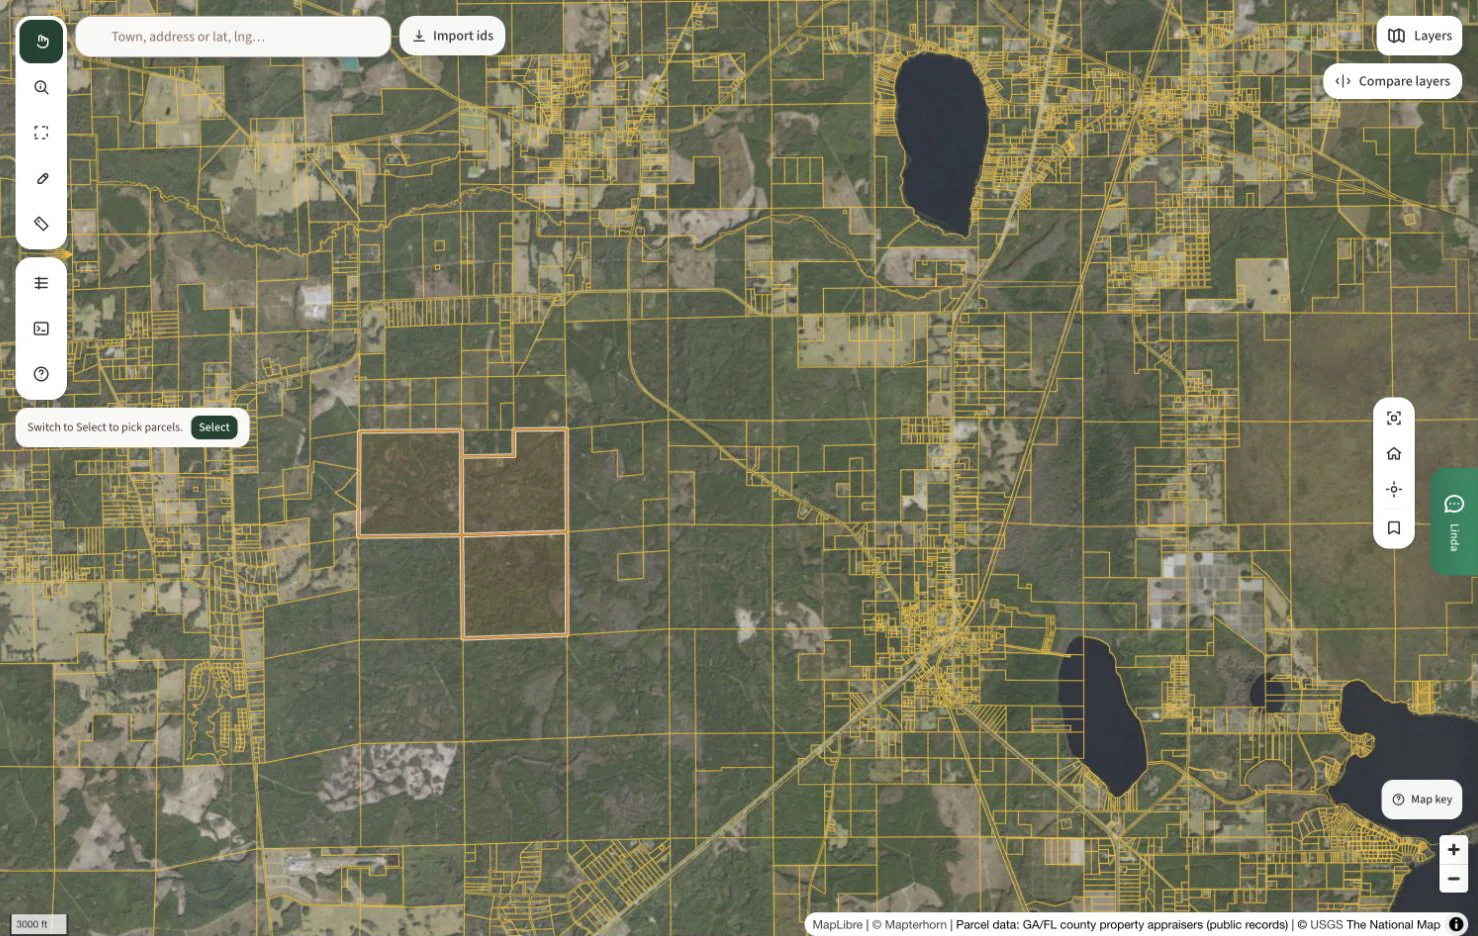Click the green Select button
This screenshot has height=936, width=1478.
pyautogui.click(x=214, y=427)
